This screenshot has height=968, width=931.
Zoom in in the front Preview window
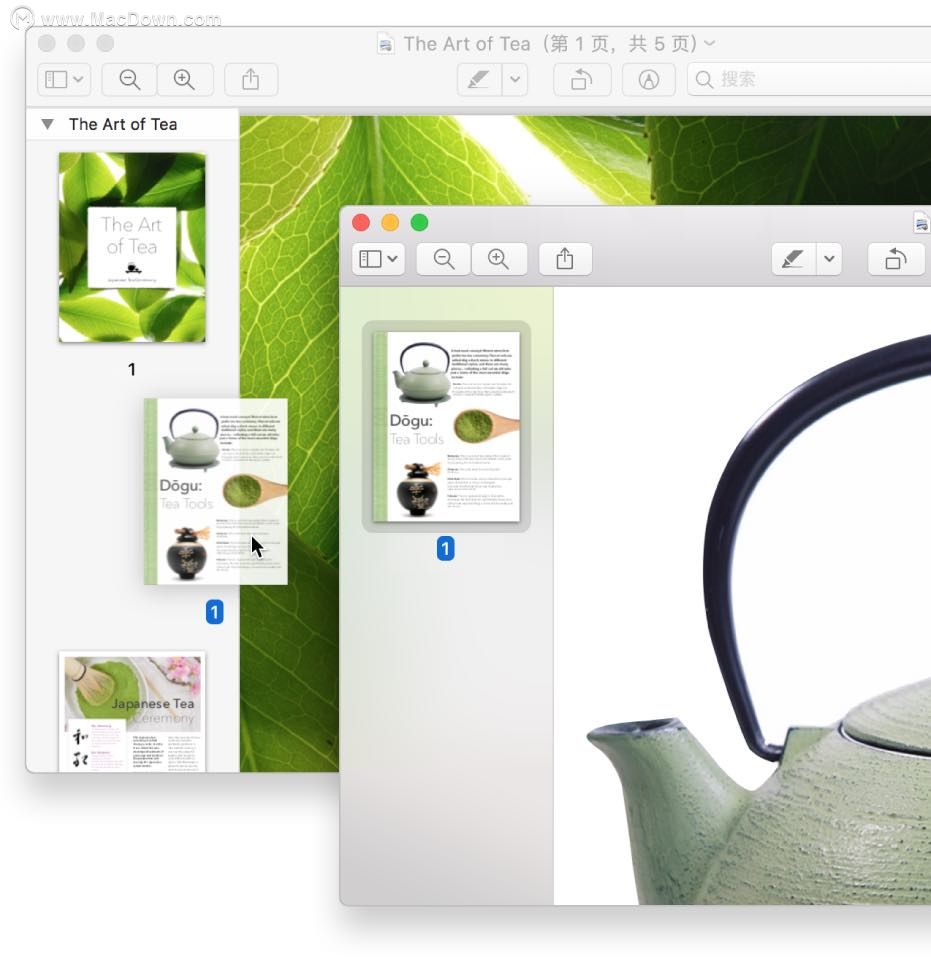click(x=499, y=259)
